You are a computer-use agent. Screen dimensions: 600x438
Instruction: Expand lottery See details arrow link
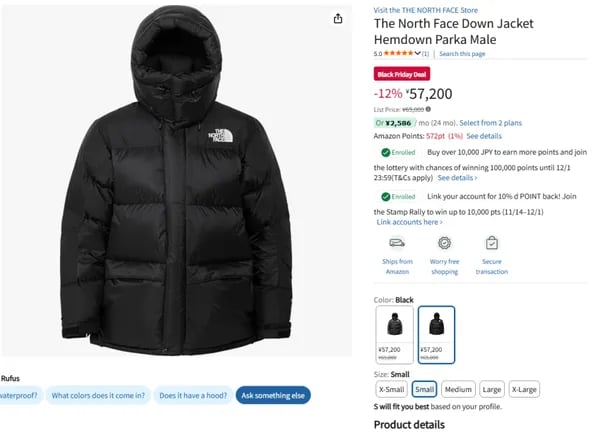click(x=457, y=178)
